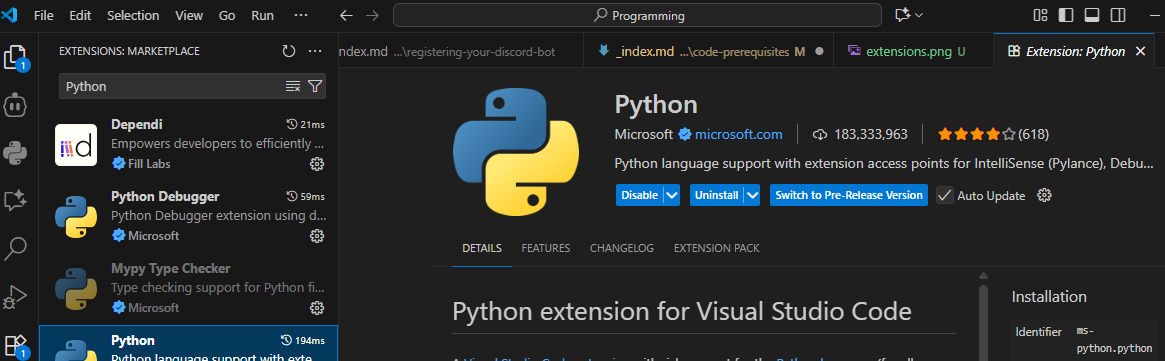Image resolution: width=1165 pixels, height=361 pixels.
Task: Open the Copilot chat dropdown chevron
Action: point(919,15)
